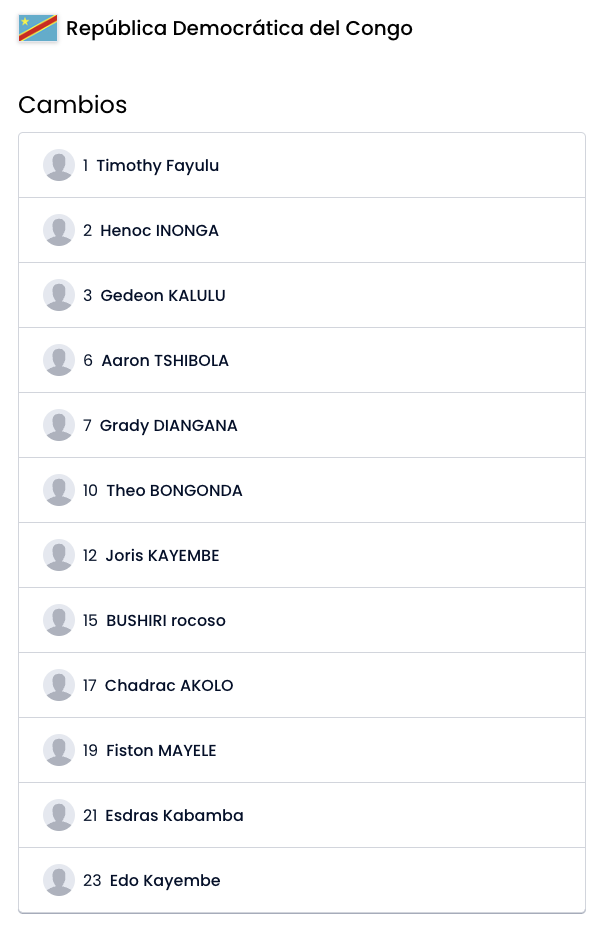The image size is (608, 940).
Task: Click Edo Kayembe's avatar icon
Action: pos(59,880)
